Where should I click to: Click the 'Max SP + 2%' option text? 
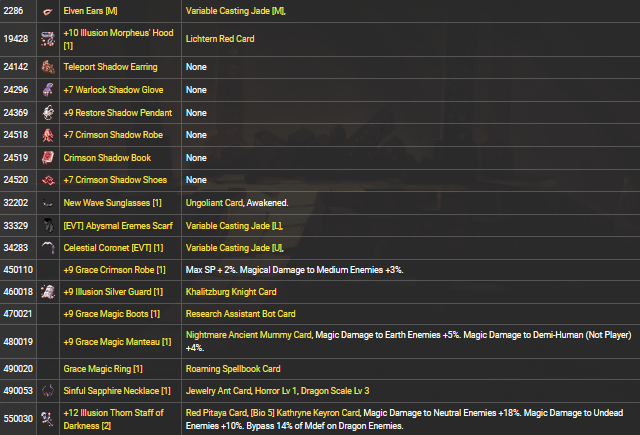point(211,270)
